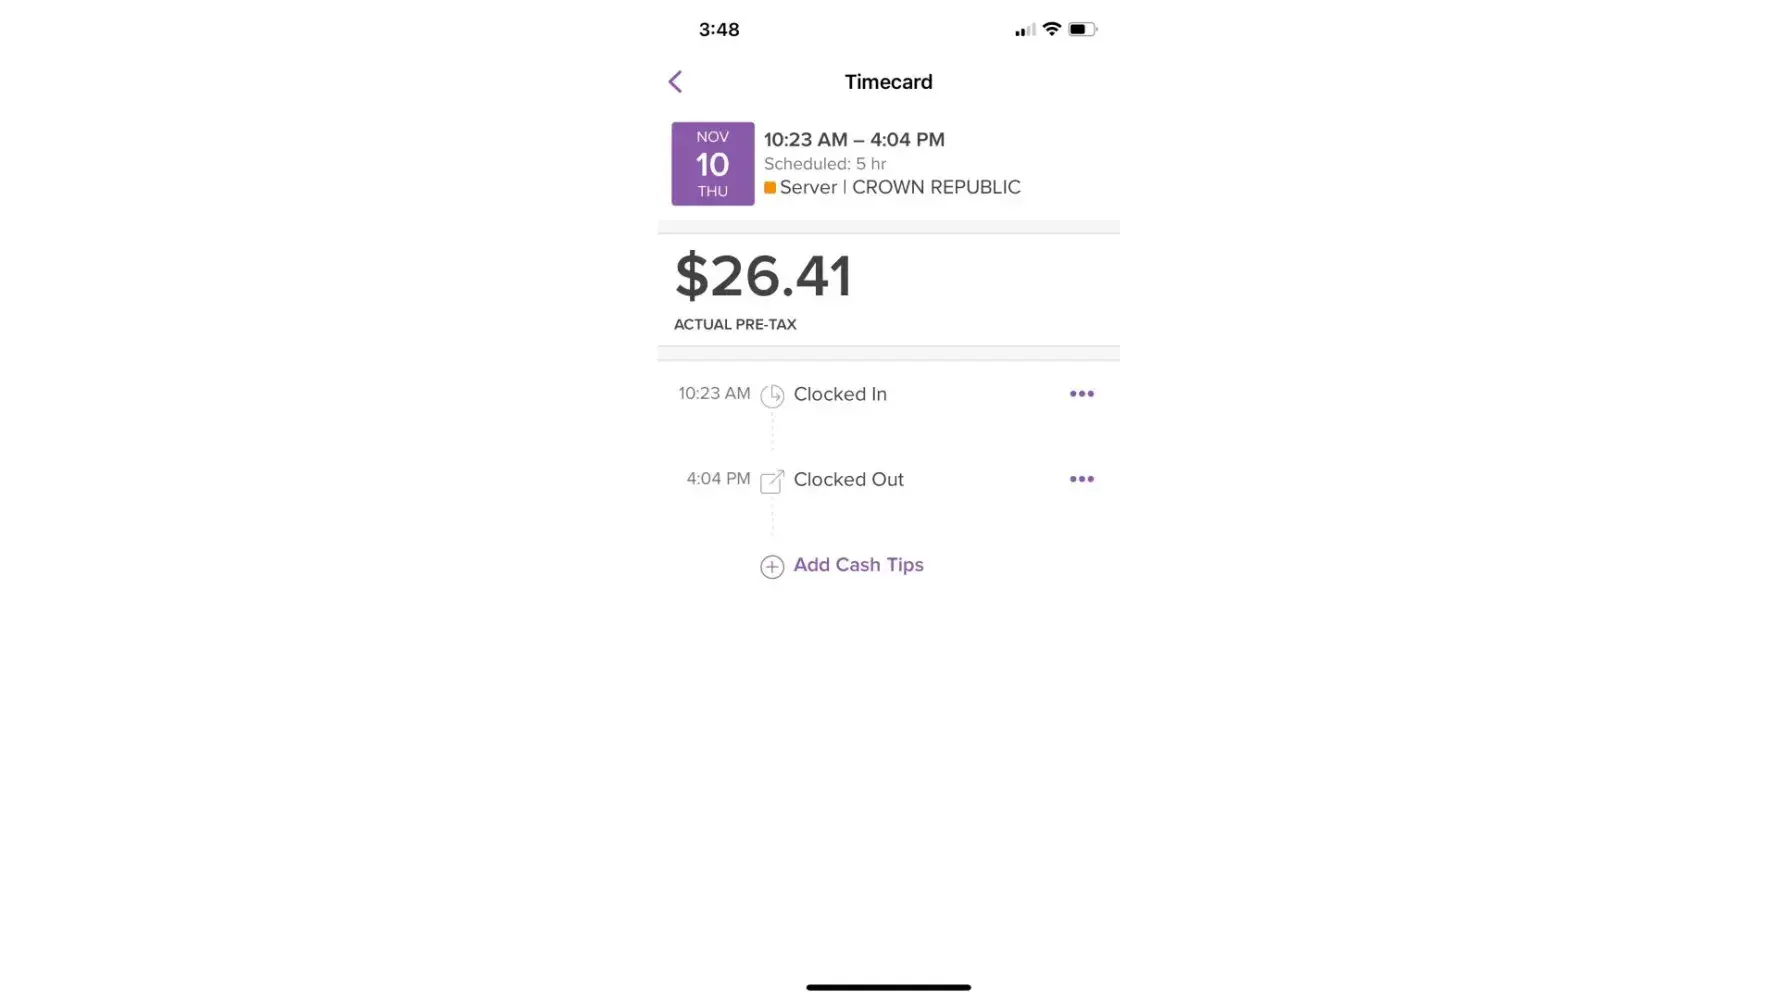Select the NOV 10 THU date badge
Screen dimensions: 1778x1000
pos(713,164)
